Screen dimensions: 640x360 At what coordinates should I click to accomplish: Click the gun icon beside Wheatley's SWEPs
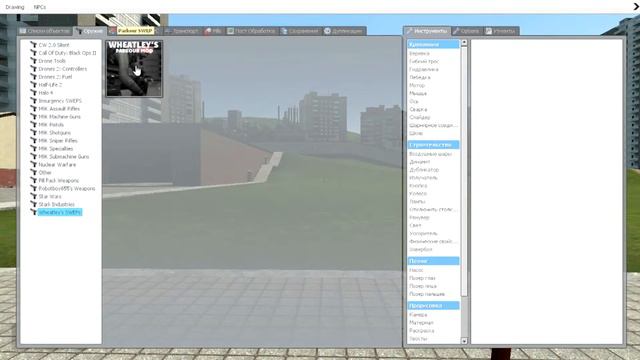33,212
